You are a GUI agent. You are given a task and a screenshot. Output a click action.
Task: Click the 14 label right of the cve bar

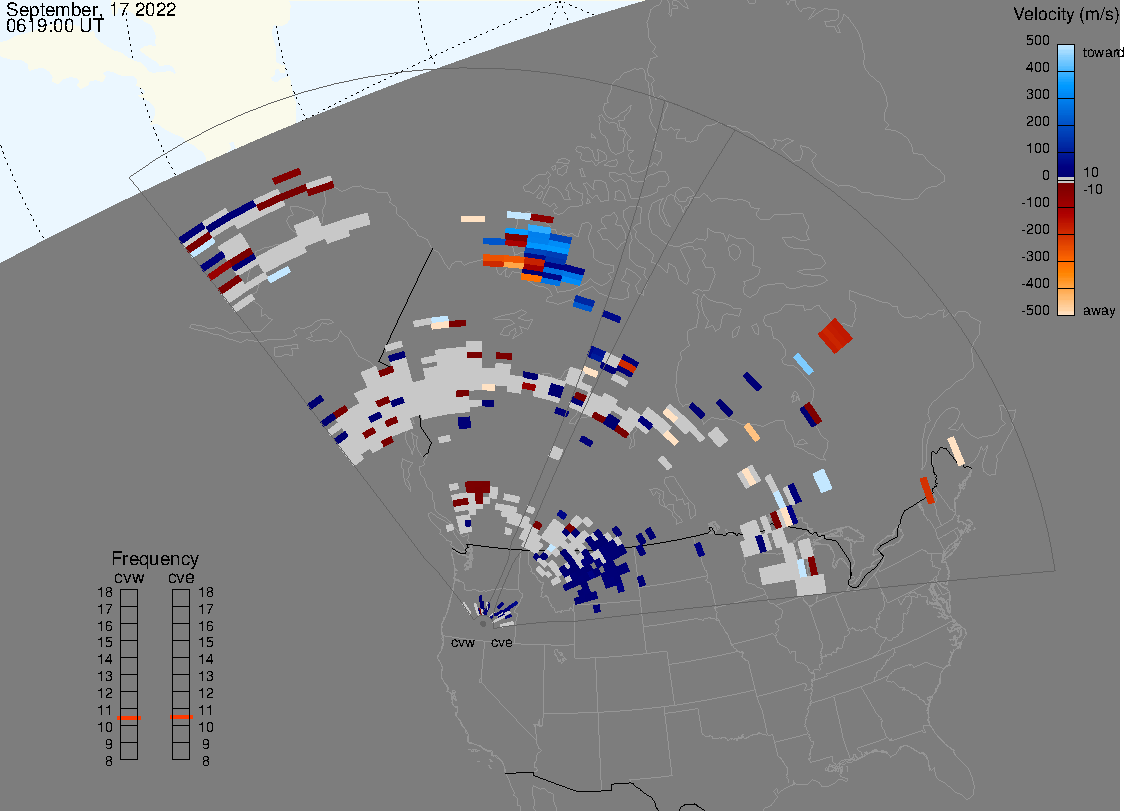206,660
